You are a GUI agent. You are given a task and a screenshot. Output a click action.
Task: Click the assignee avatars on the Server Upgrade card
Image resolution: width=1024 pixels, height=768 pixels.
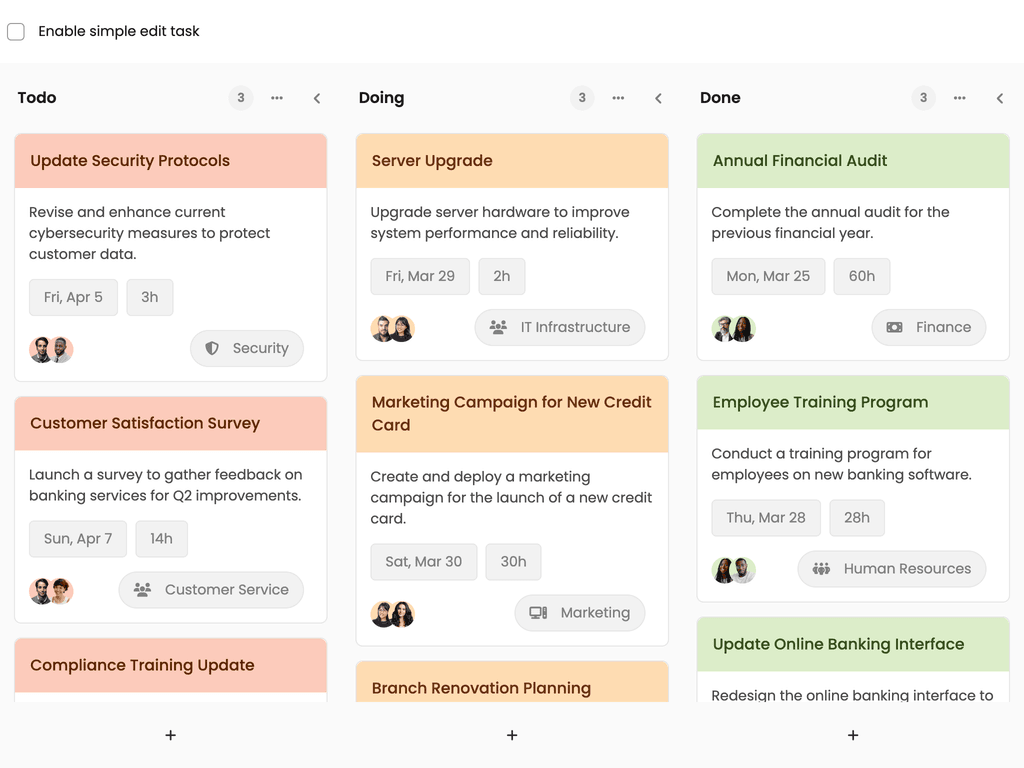coord(392,327)
